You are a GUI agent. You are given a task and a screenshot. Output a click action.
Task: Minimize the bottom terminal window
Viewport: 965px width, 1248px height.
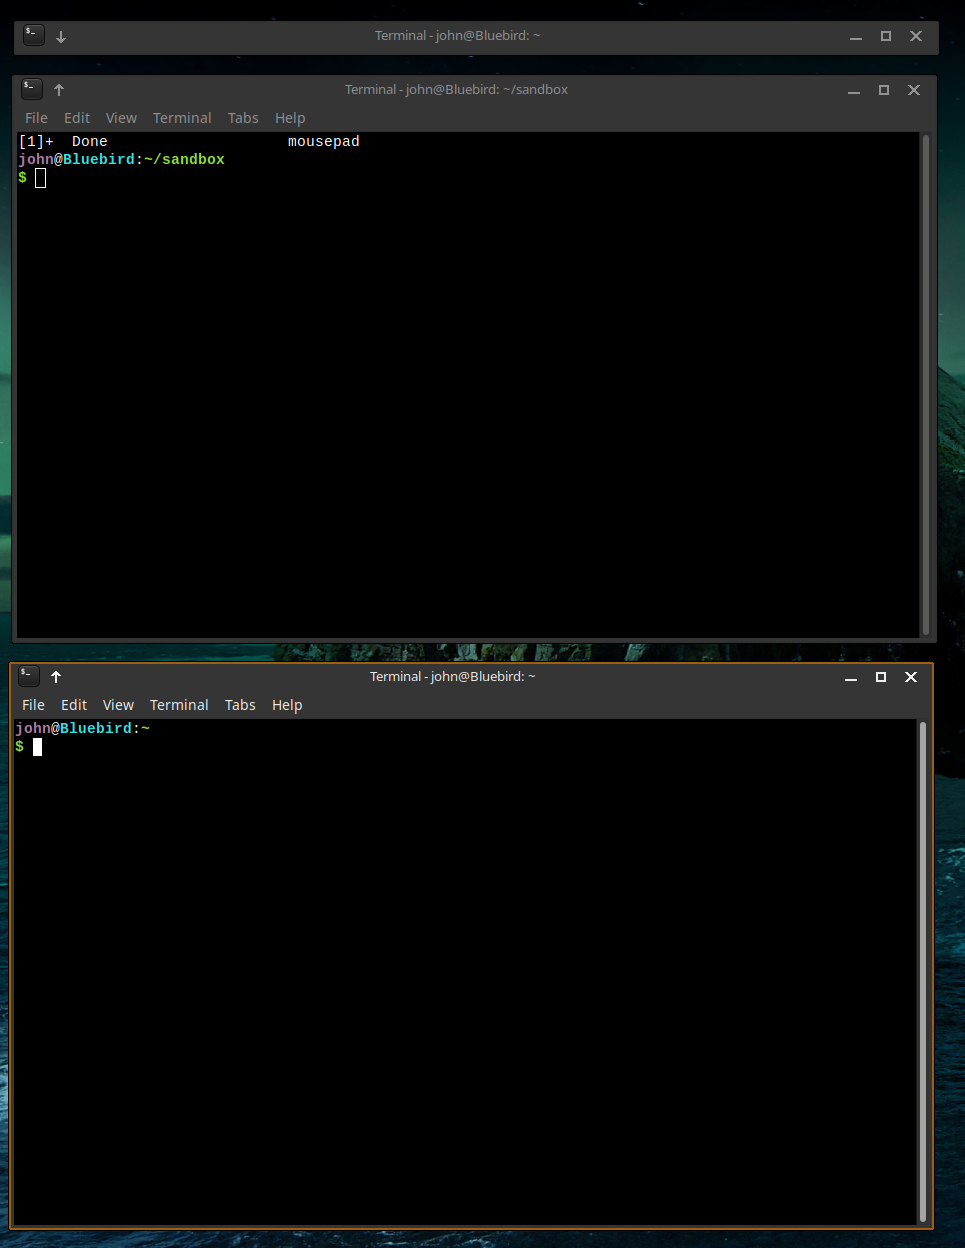click(x=851, y=678)
